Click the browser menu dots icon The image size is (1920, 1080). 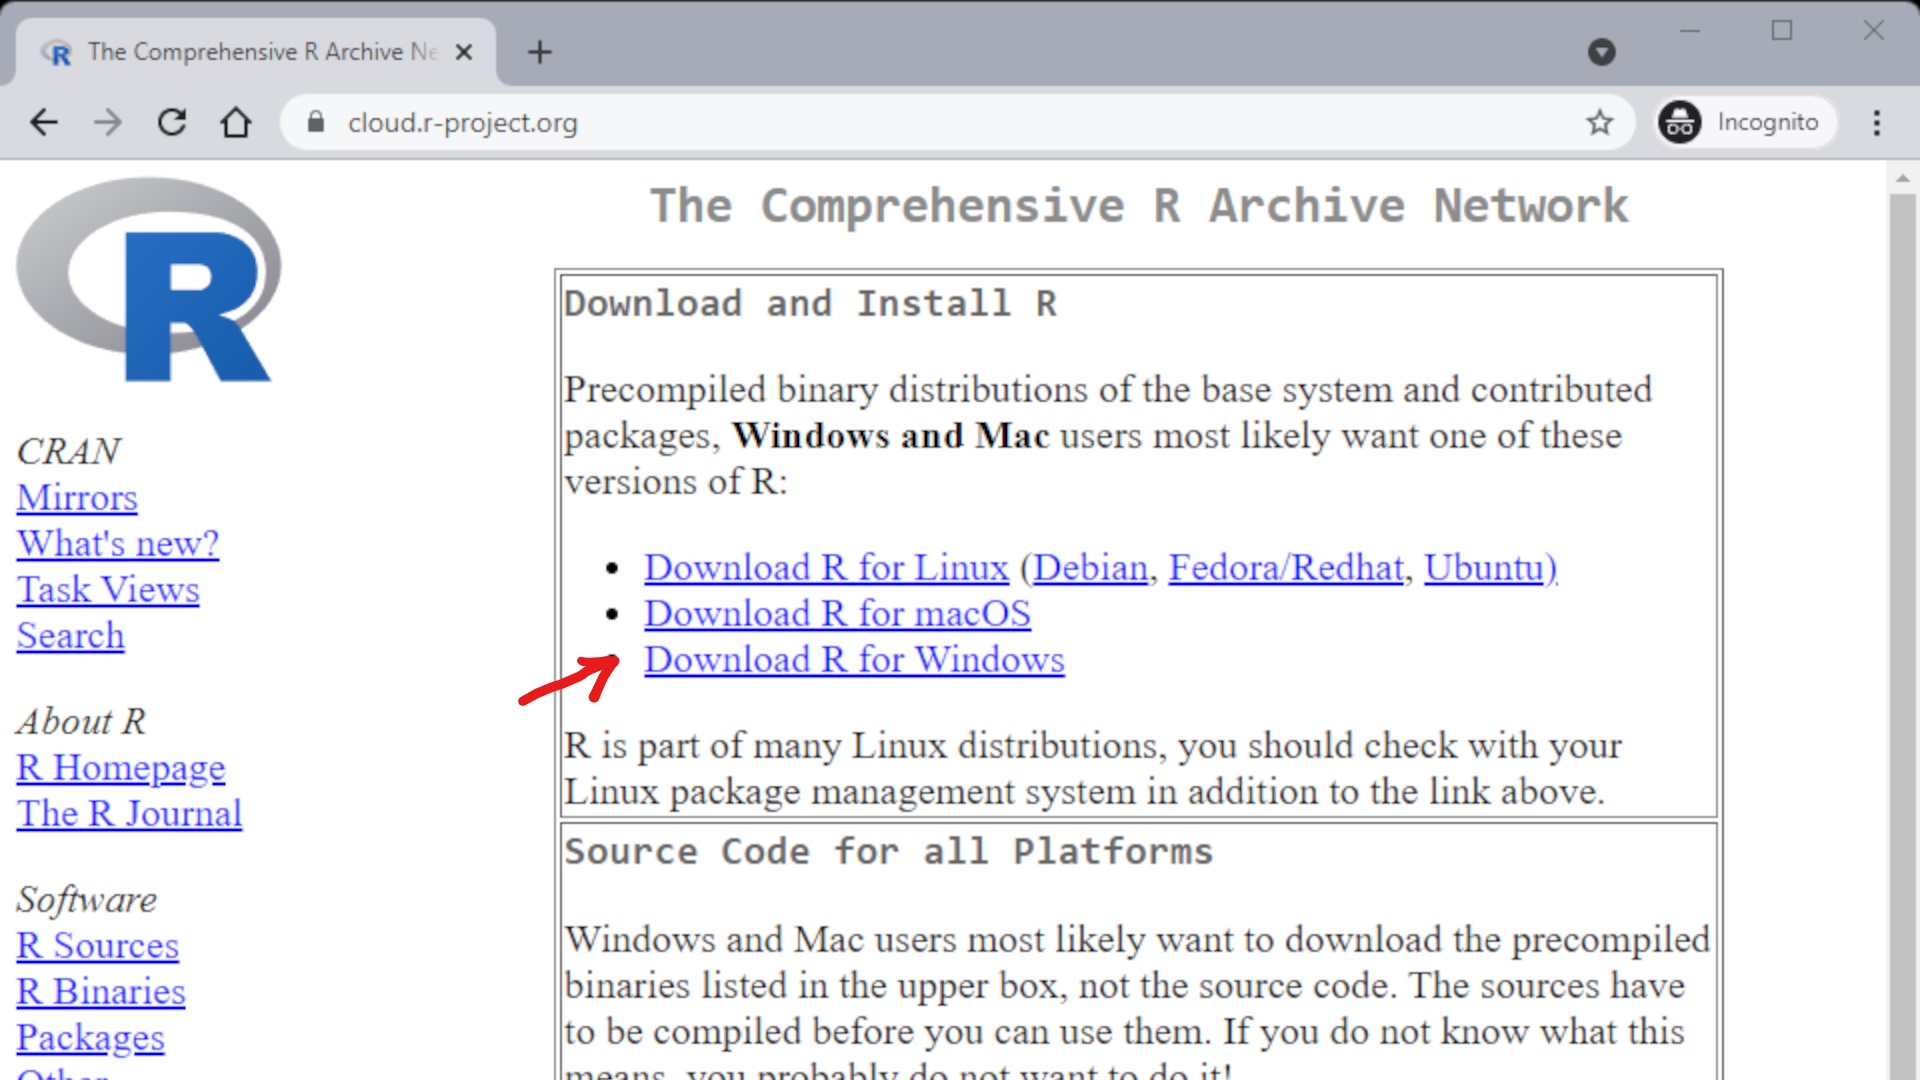[1874, 121]
